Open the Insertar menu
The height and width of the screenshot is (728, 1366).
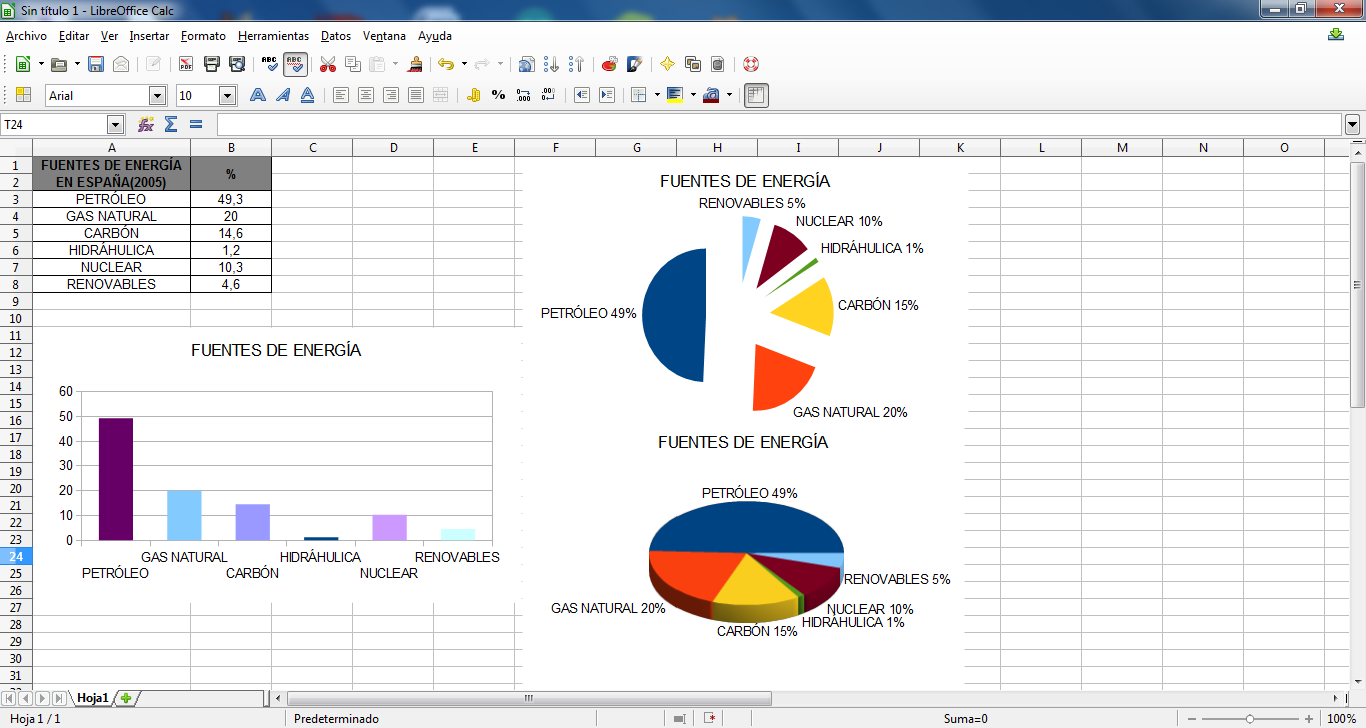point(149,36)
